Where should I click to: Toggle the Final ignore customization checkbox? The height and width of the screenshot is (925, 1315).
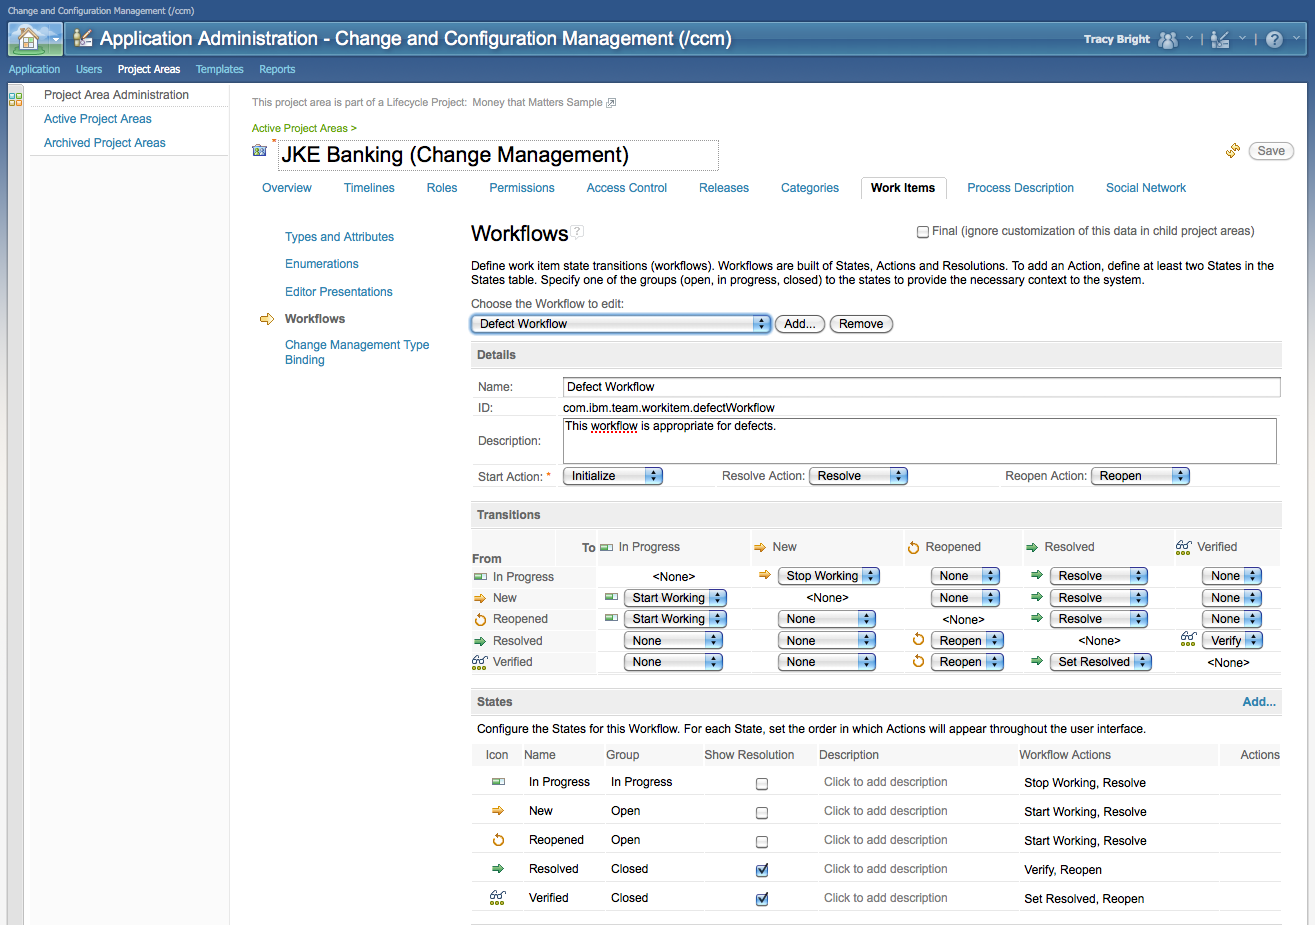[923, 232]
